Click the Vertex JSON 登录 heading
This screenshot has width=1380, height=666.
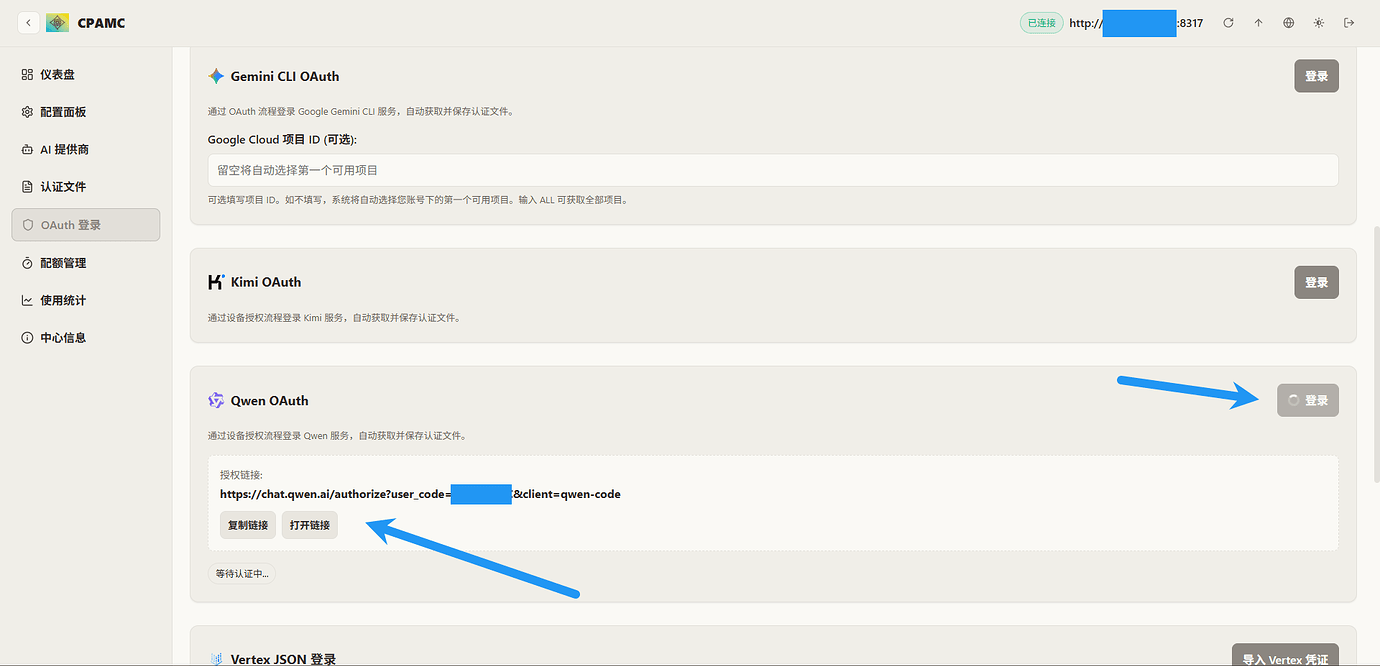[283, 659]
